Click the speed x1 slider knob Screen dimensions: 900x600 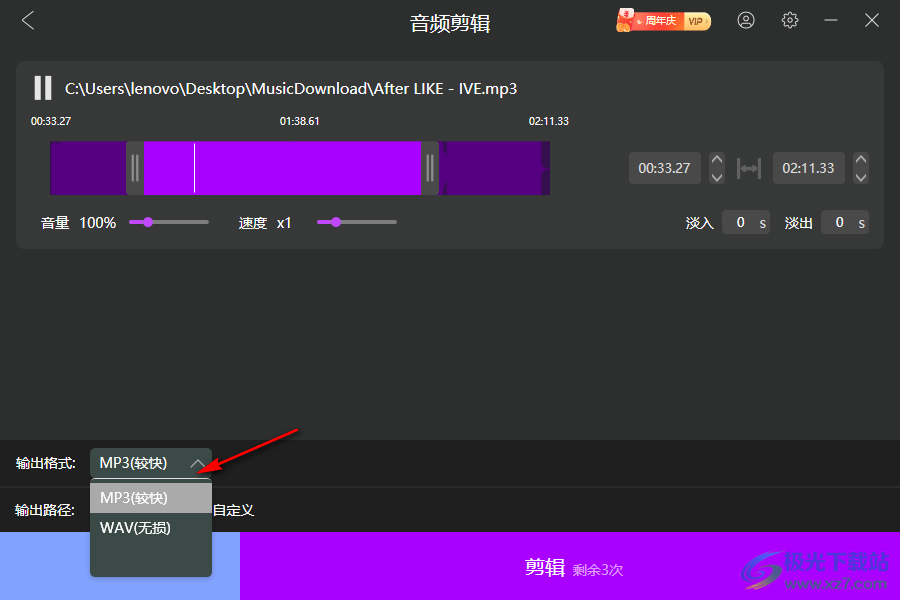[x=335, y=222]
